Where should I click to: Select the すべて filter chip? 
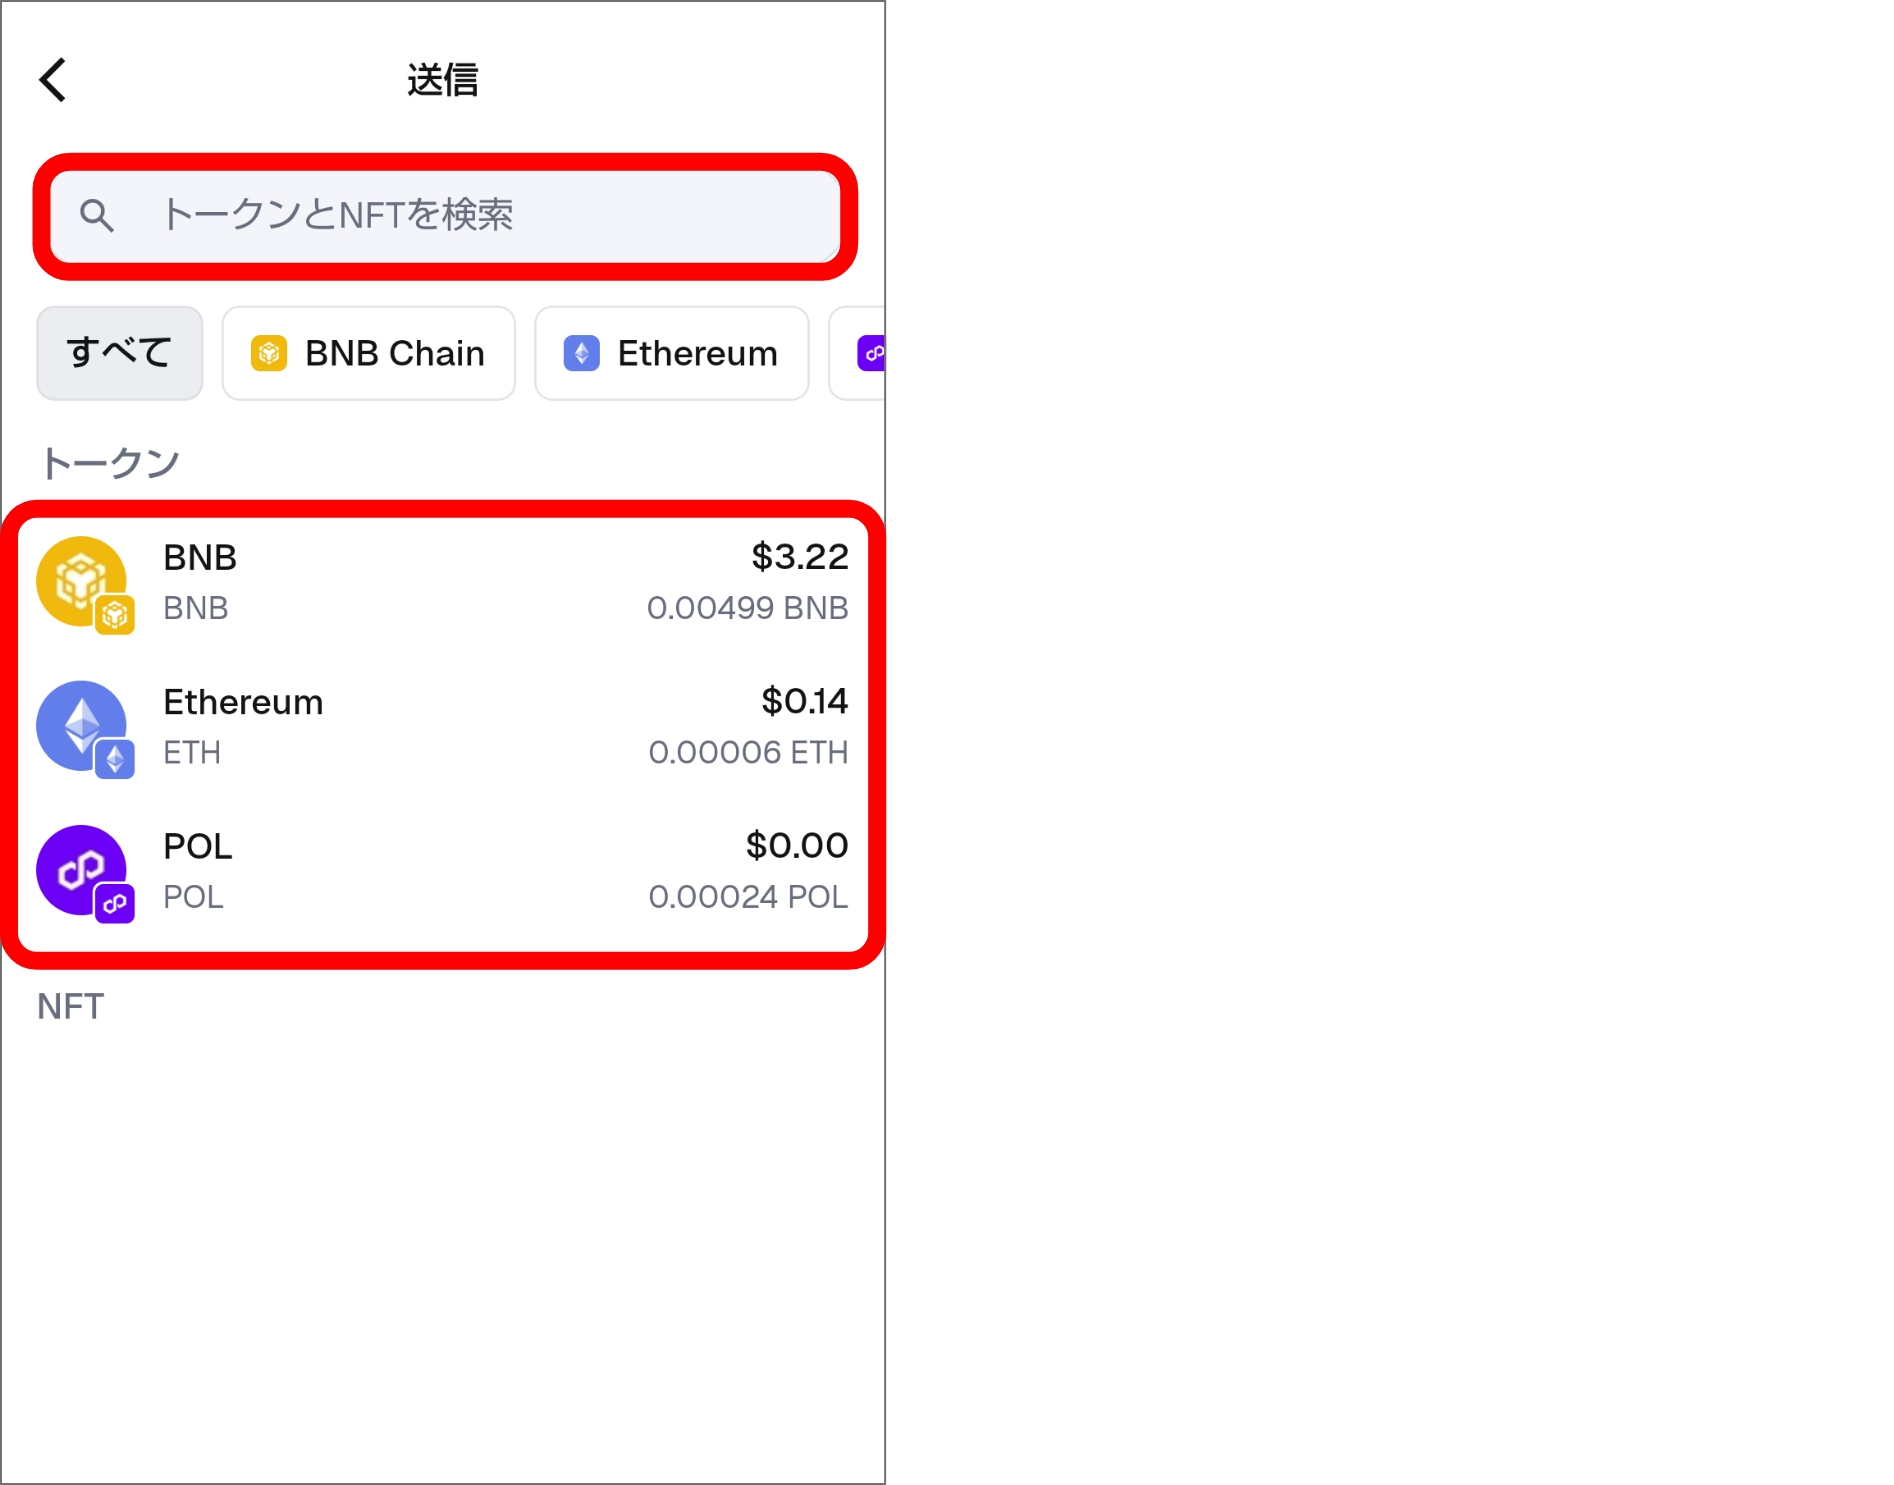(119, 353)
